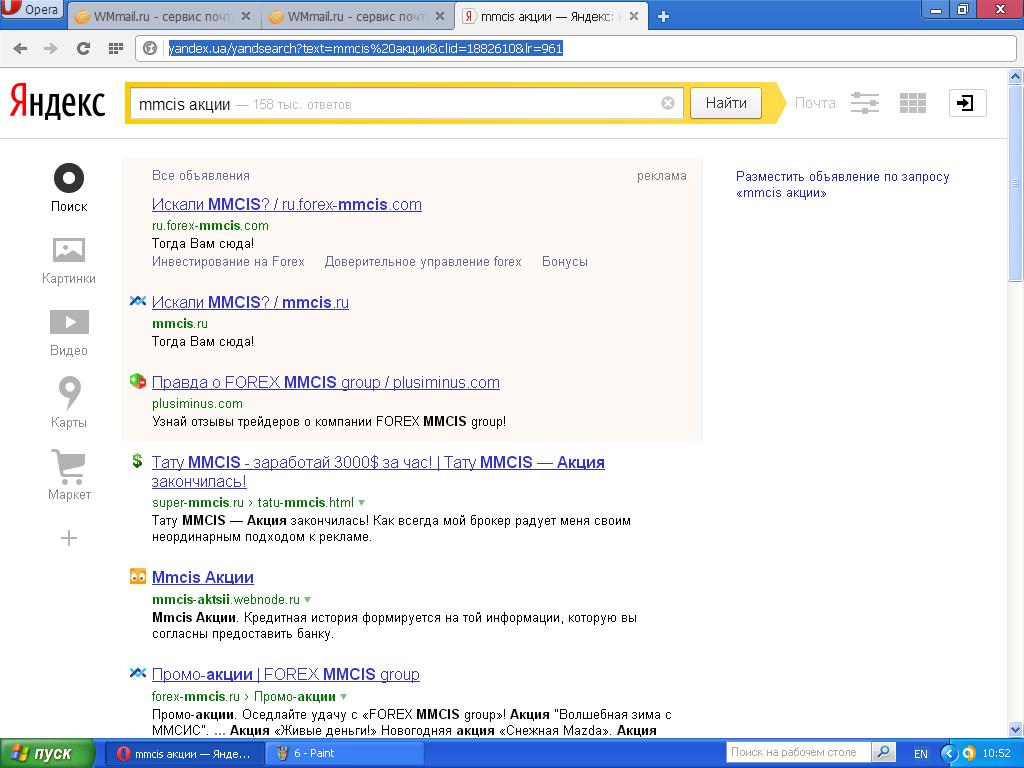
Task: Open Промо-акции | FOREX MMCIS group result
Action: pos(285,674)
